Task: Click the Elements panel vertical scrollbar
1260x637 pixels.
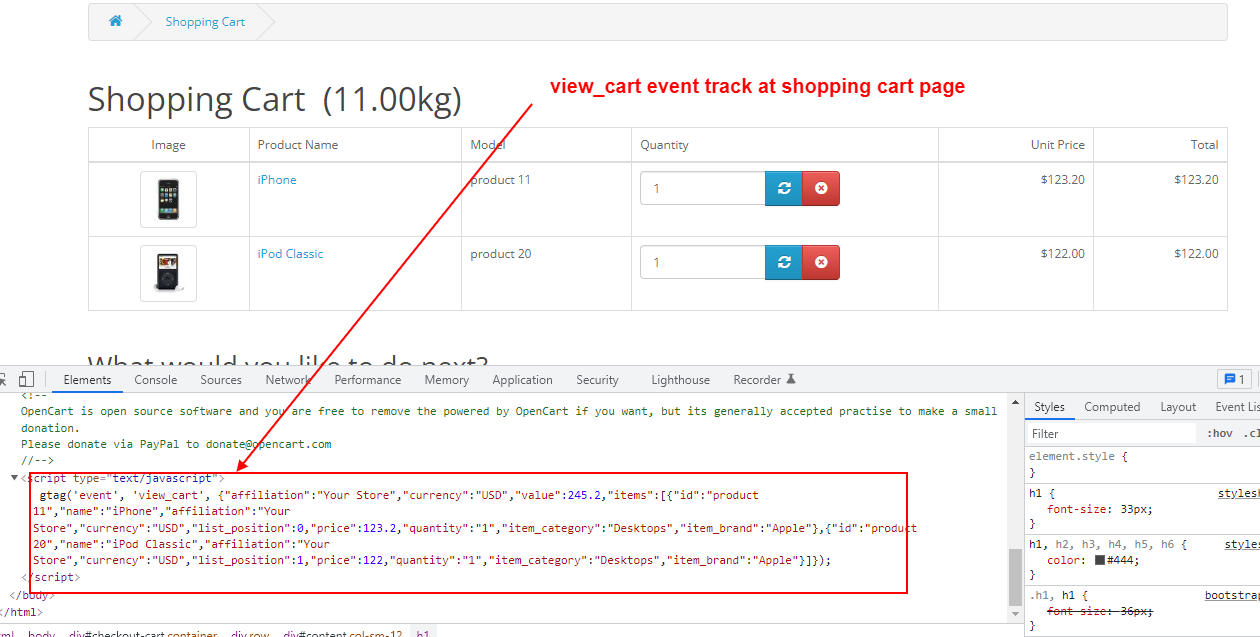Action: click(x=1015, y=578)
